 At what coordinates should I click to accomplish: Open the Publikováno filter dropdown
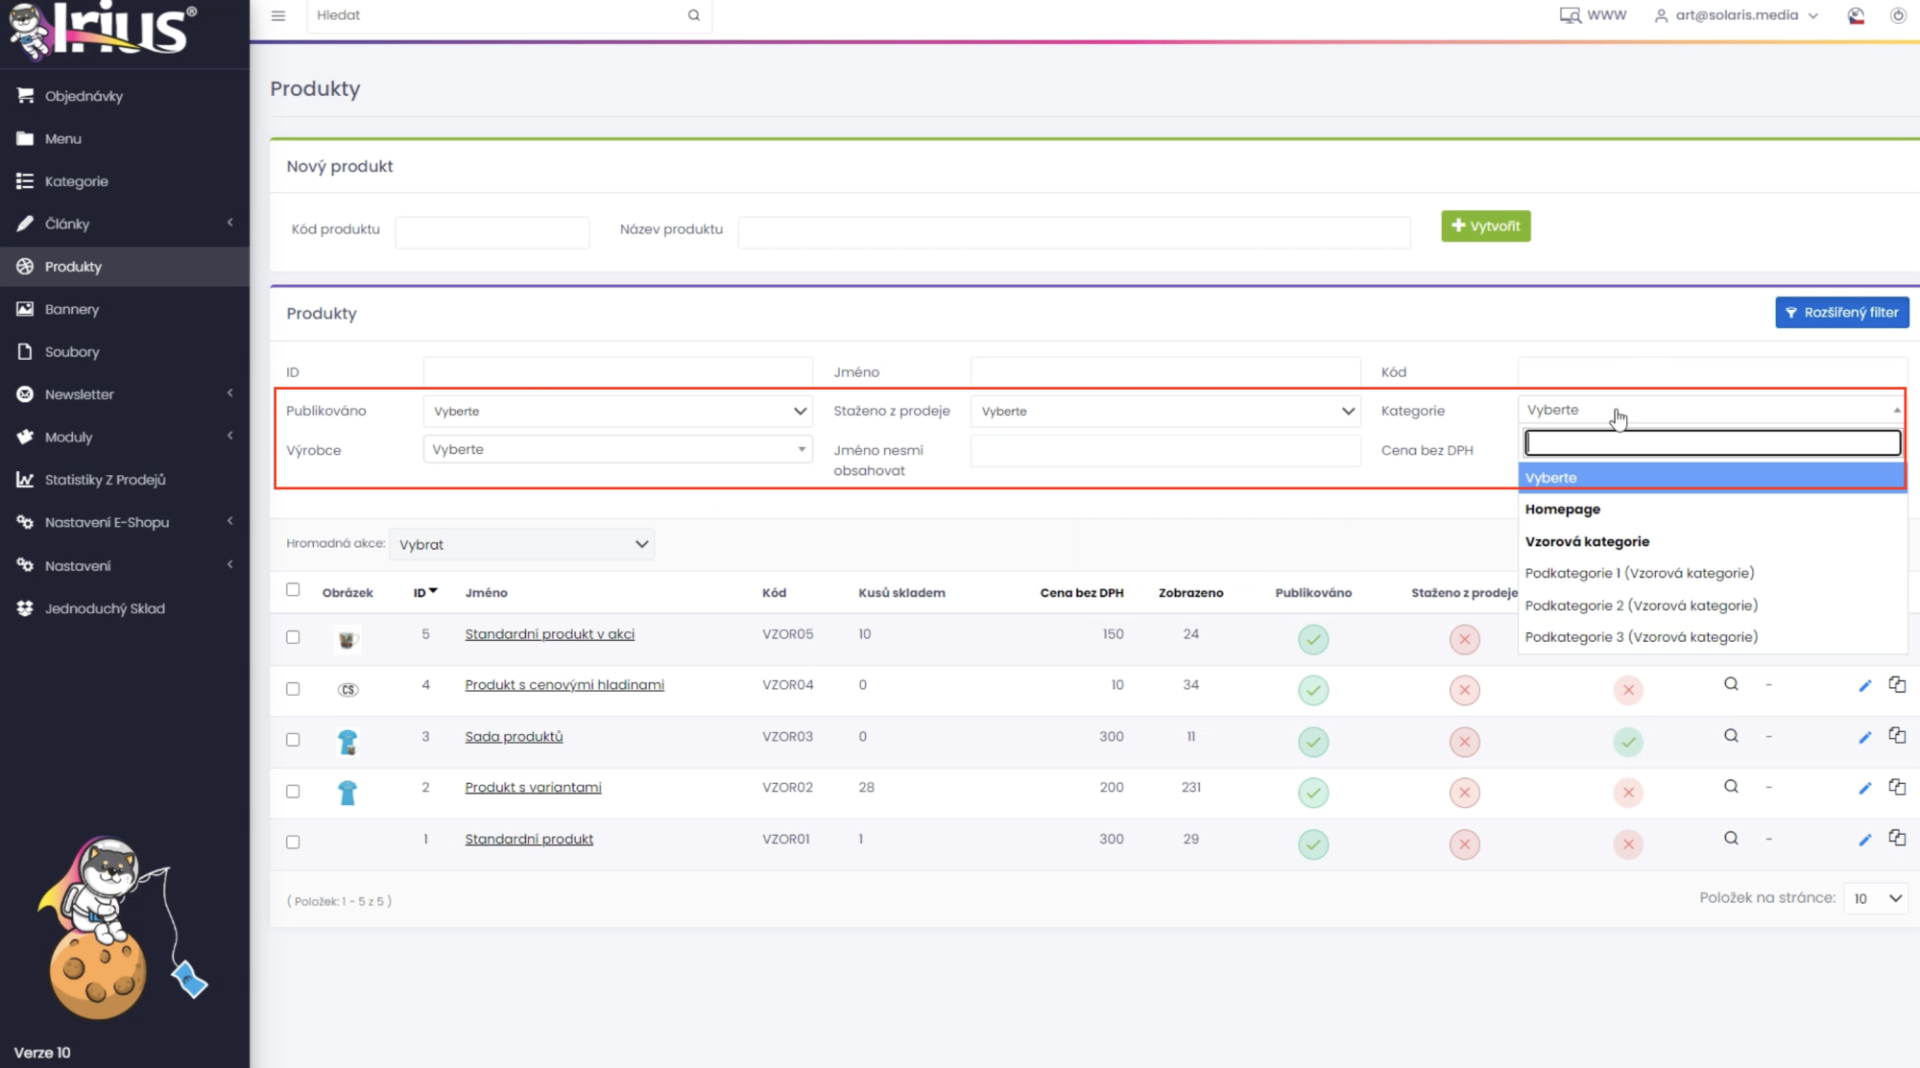tap(617, 411)
